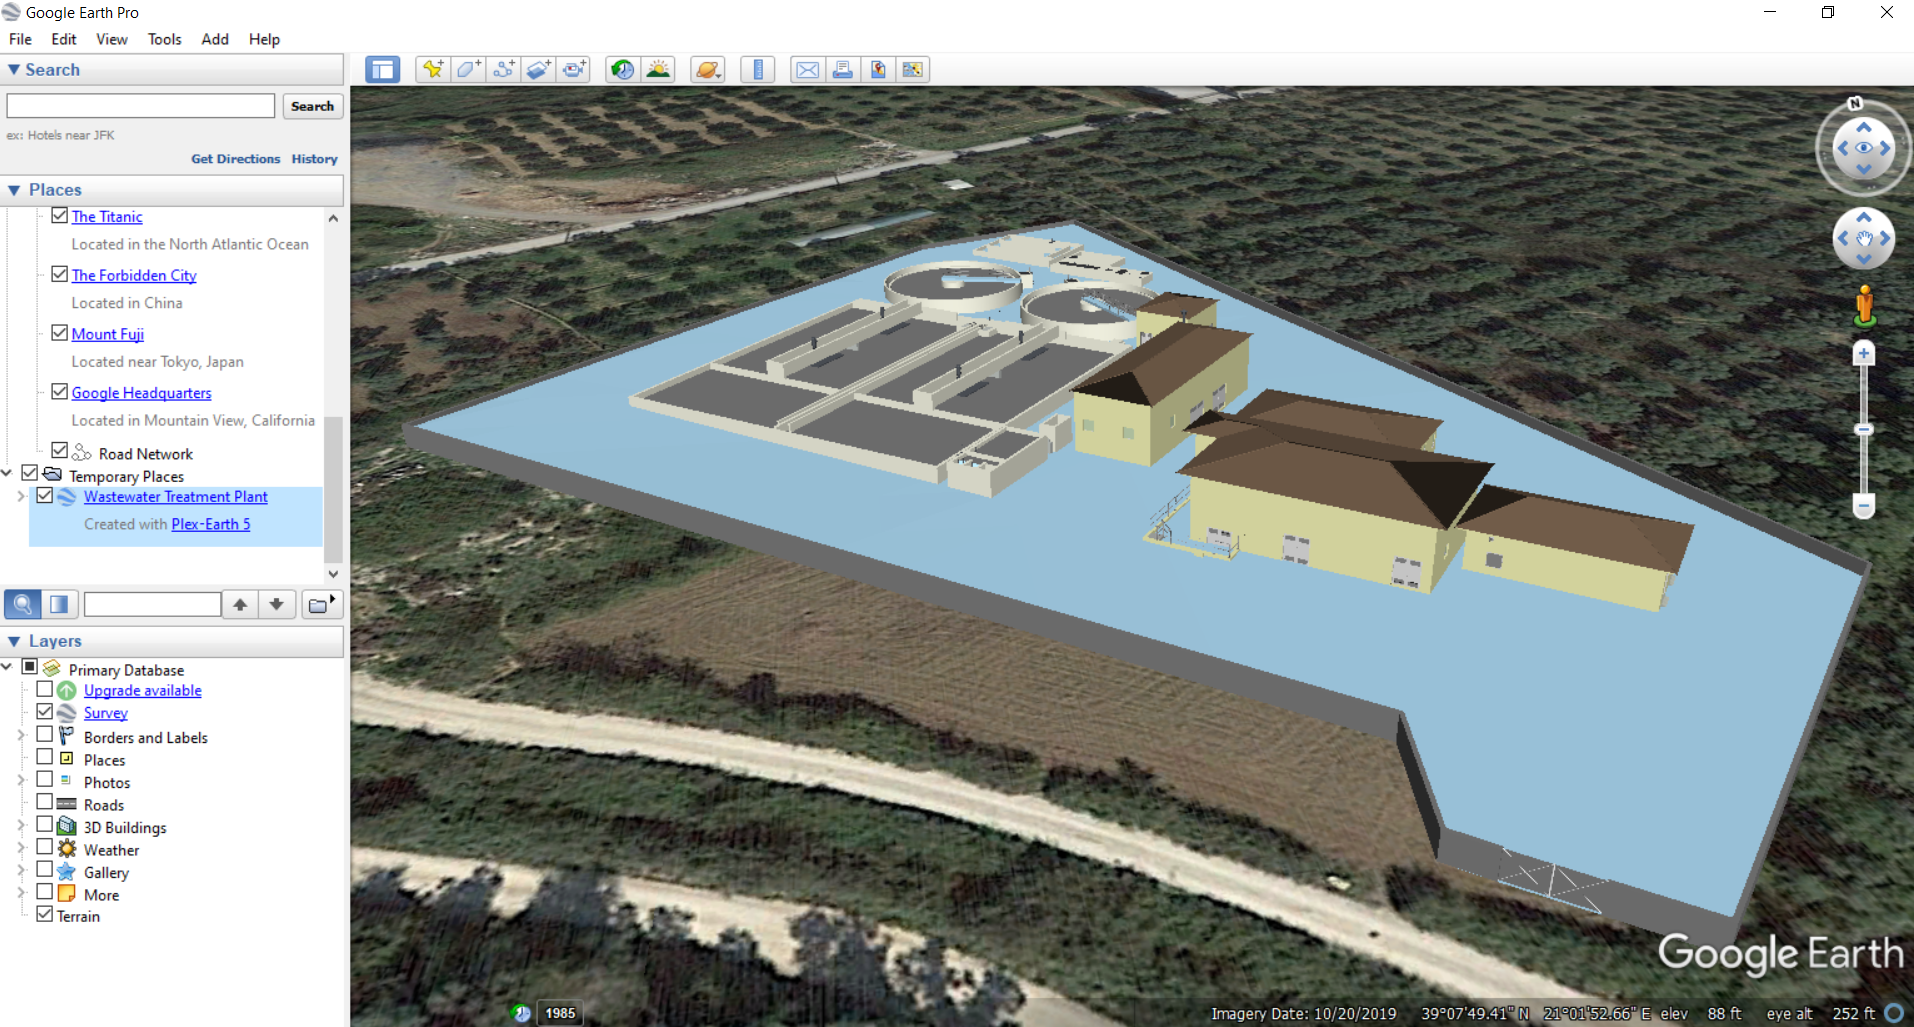Toggle the sidebar visibility button

tap(382, 69)
